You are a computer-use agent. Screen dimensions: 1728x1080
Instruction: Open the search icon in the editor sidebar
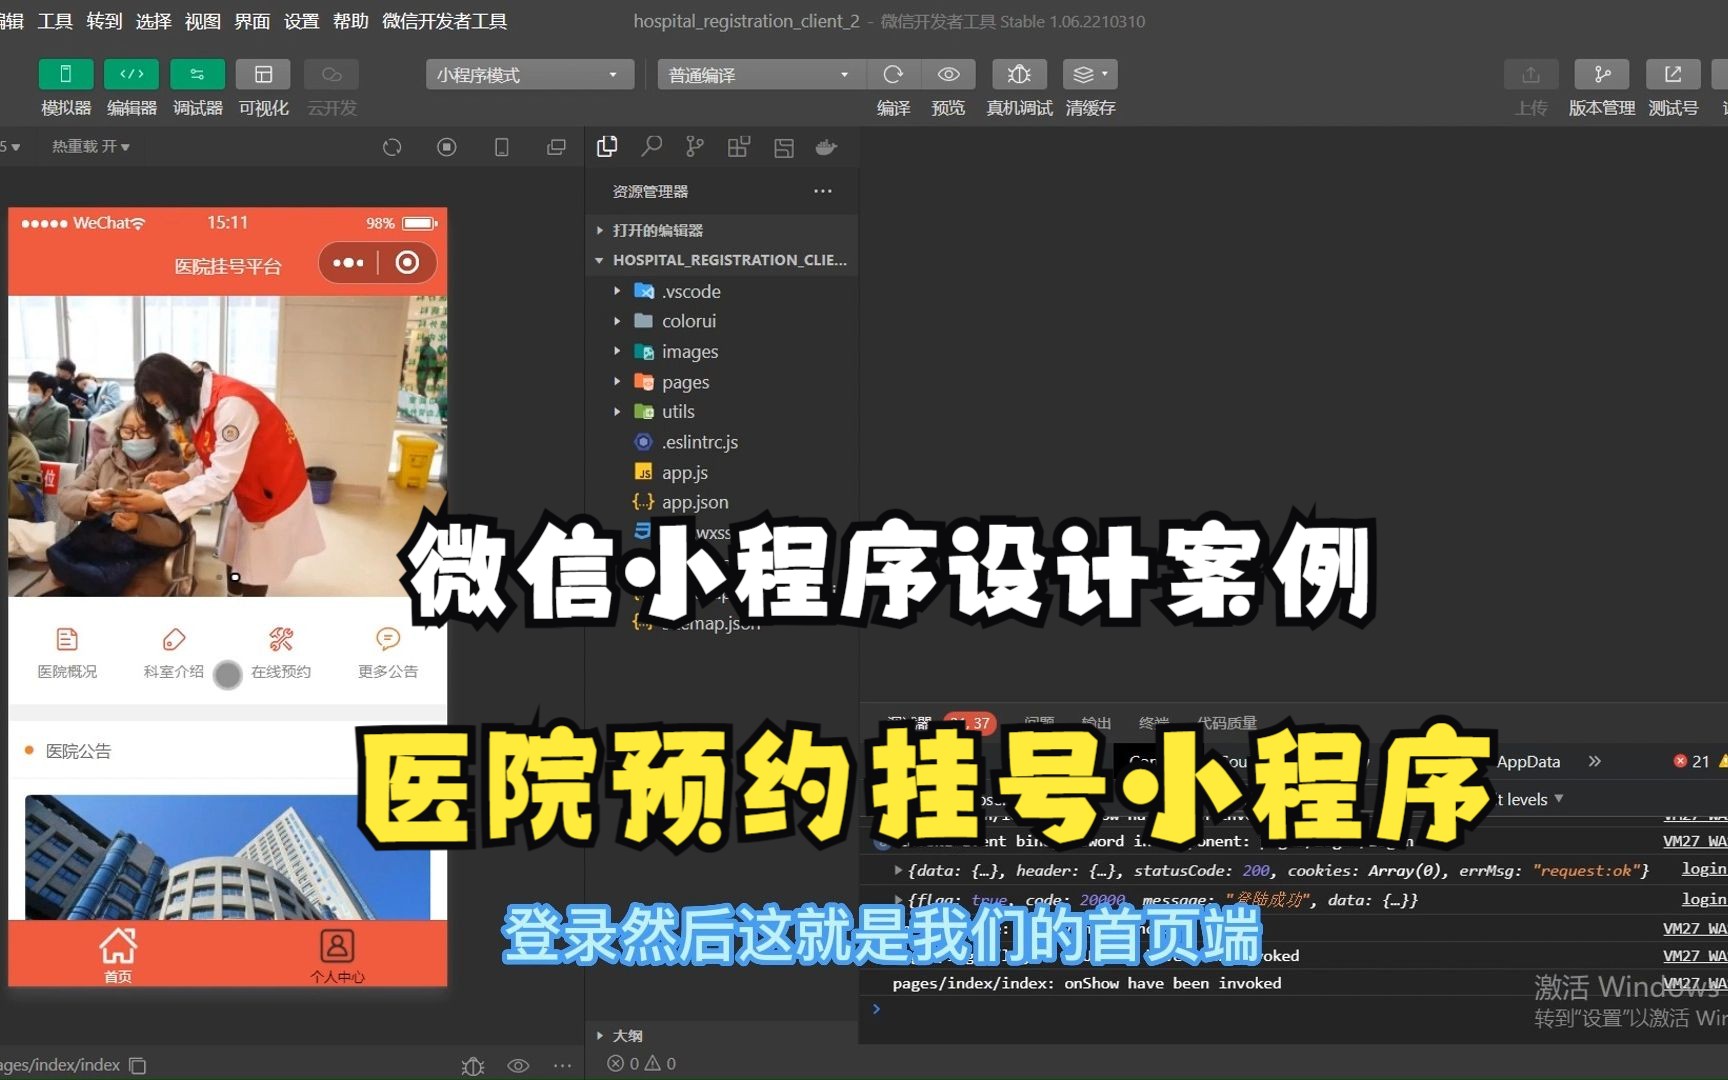click(x=652, y=147)
